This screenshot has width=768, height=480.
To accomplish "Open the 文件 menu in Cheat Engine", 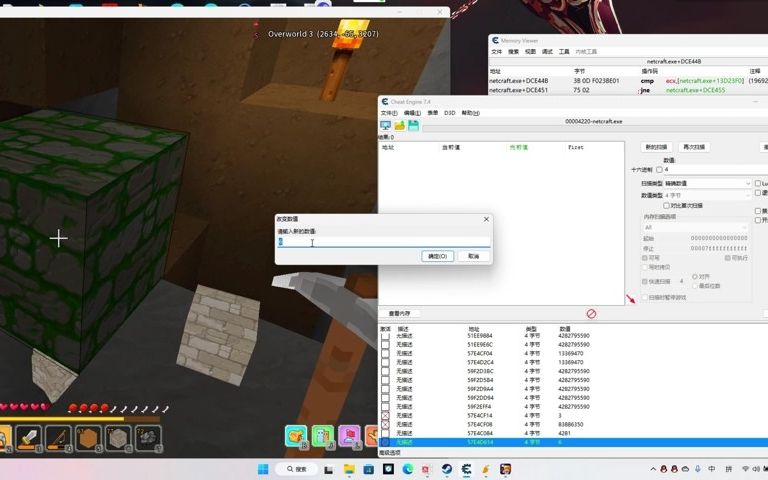I will tap(389, 113).
